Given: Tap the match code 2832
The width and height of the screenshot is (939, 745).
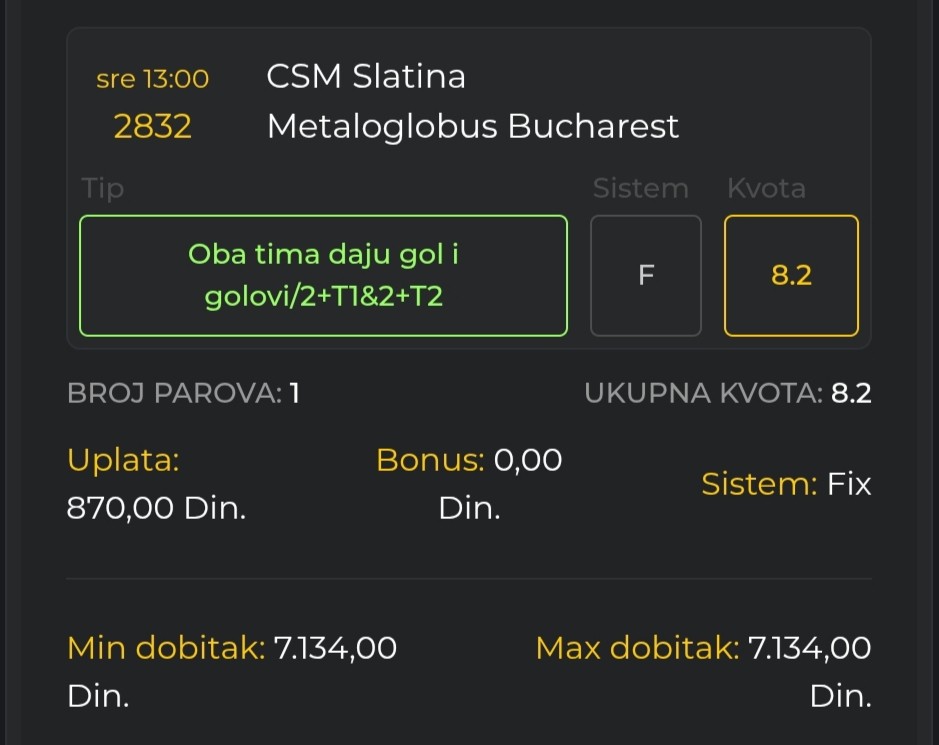Looking at the screenshot, I should pos(152,127).
